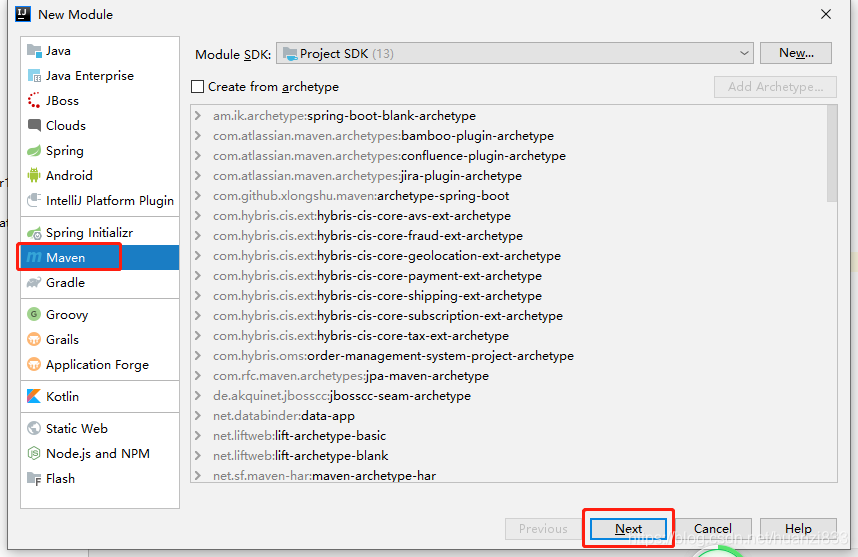Click the Groovy green G icon

pos(34,314)
